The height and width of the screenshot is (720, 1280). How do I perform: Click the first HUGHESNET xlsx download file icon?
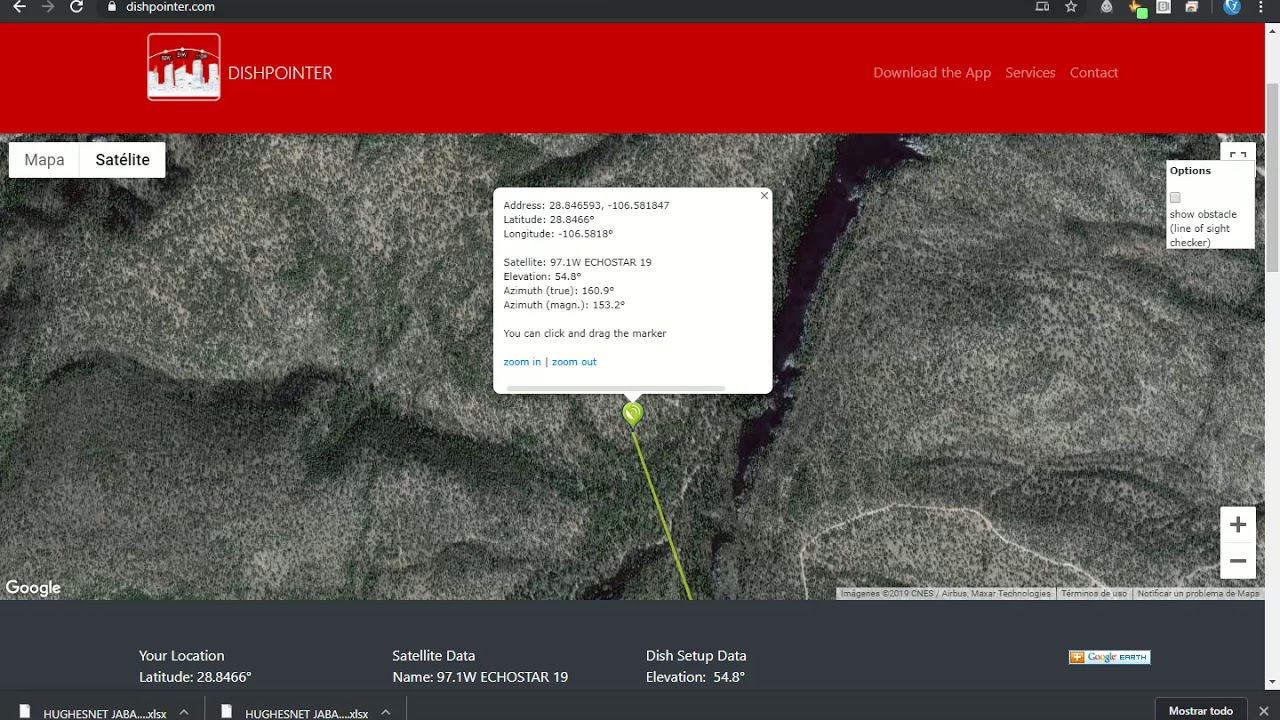pos(26,712)
